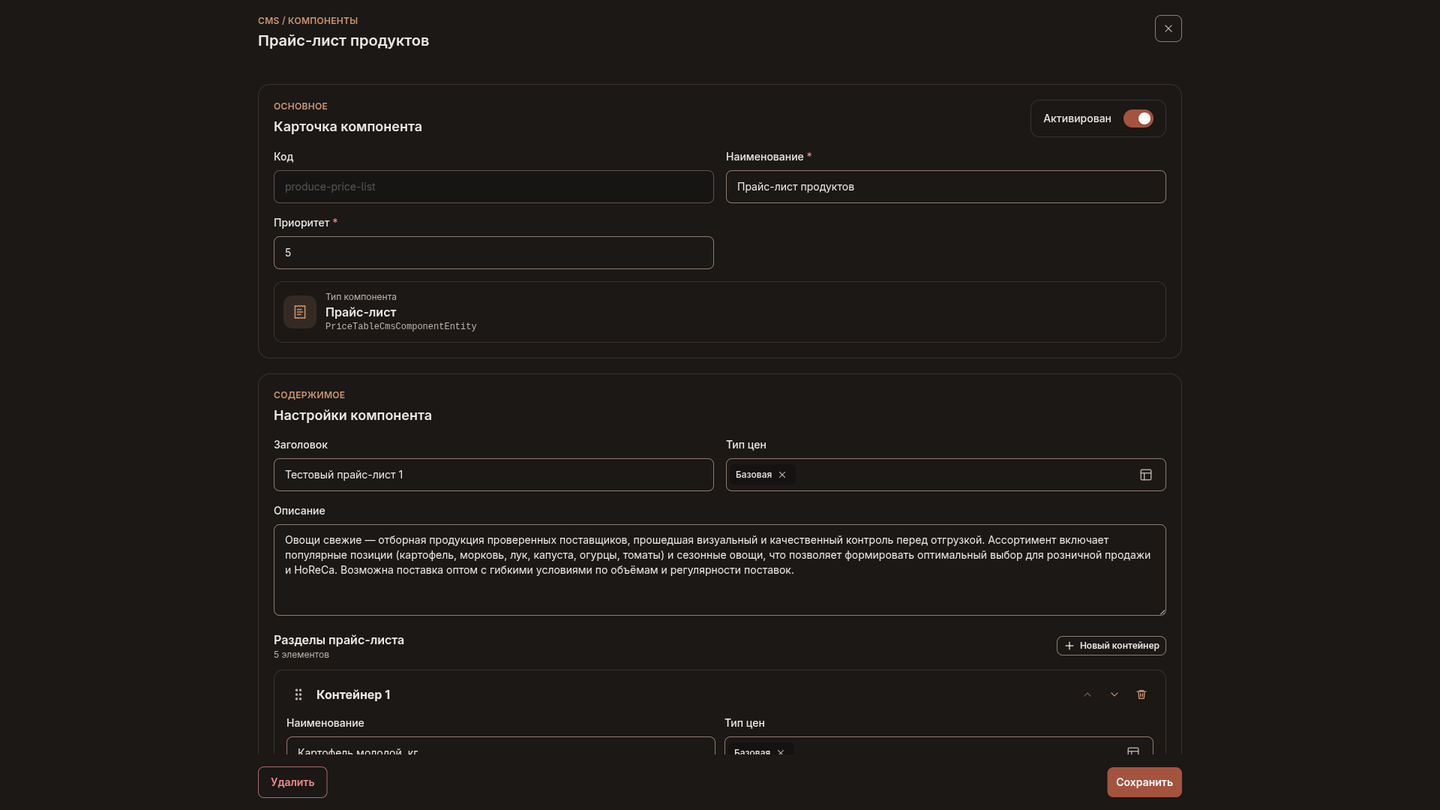
Task: Edit the Заголовок field Тестовый прайс-лист 1
Action: 494,475
